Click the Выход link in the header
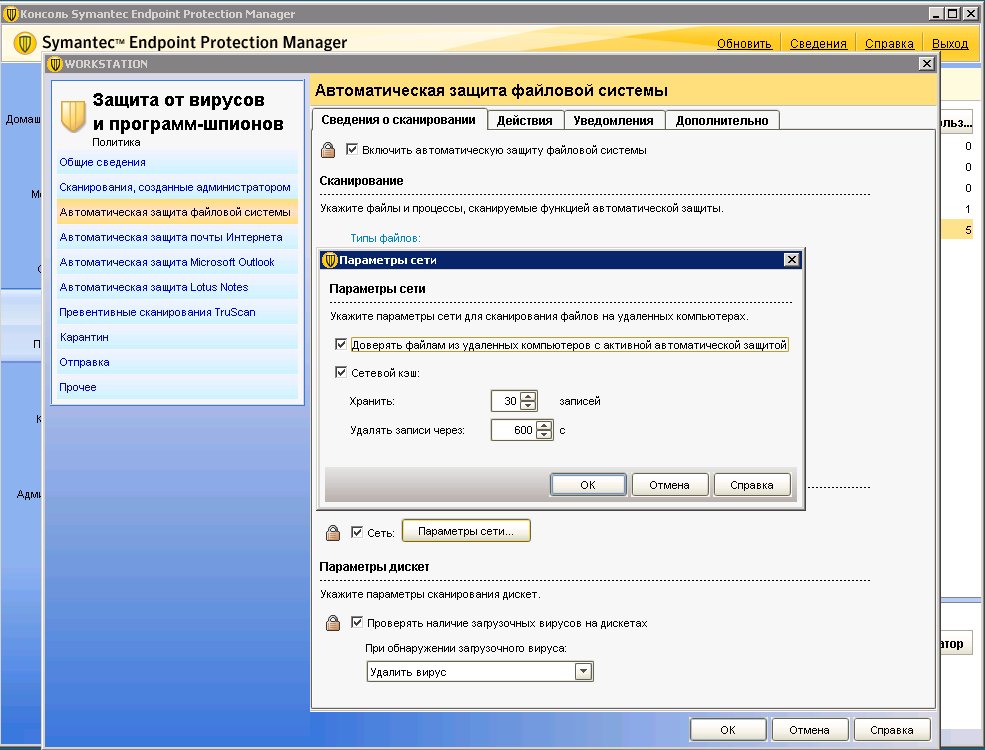The width and height of the screenshot is (985, 750). click(950, 43)
